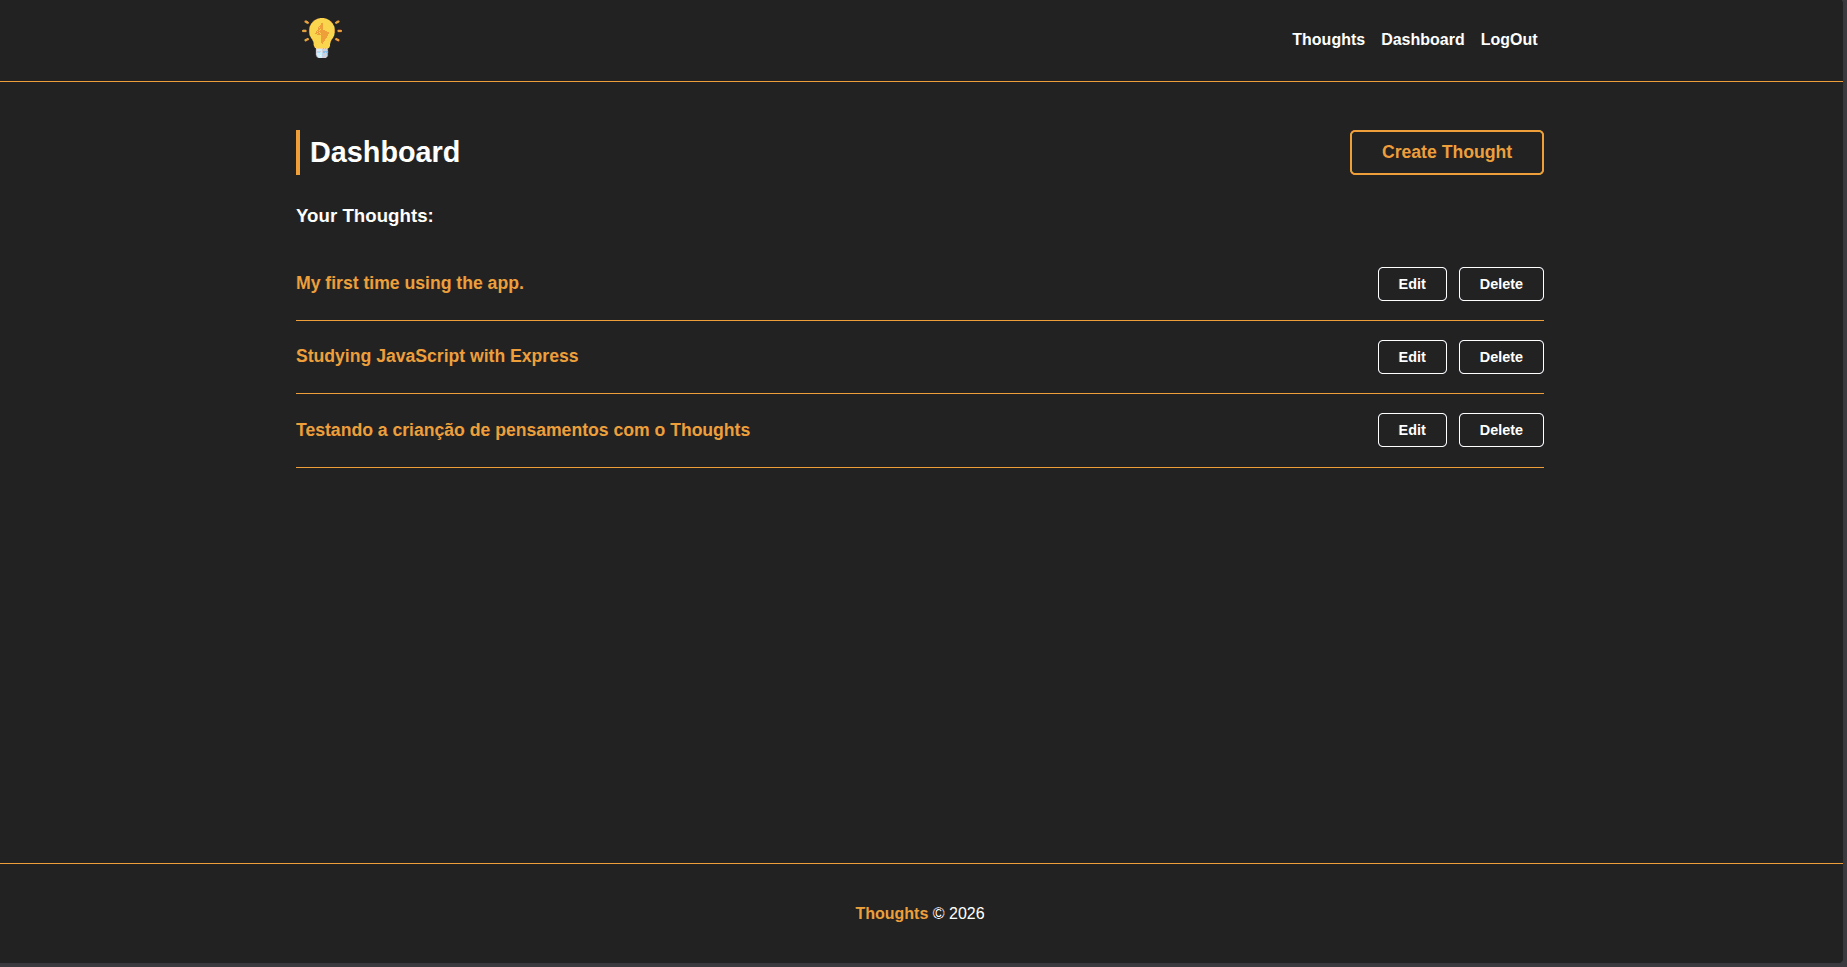Click the vertical scrollbar at the page's right edge
Viewport: 1847px width, 967px height.
click(1844, 480)
